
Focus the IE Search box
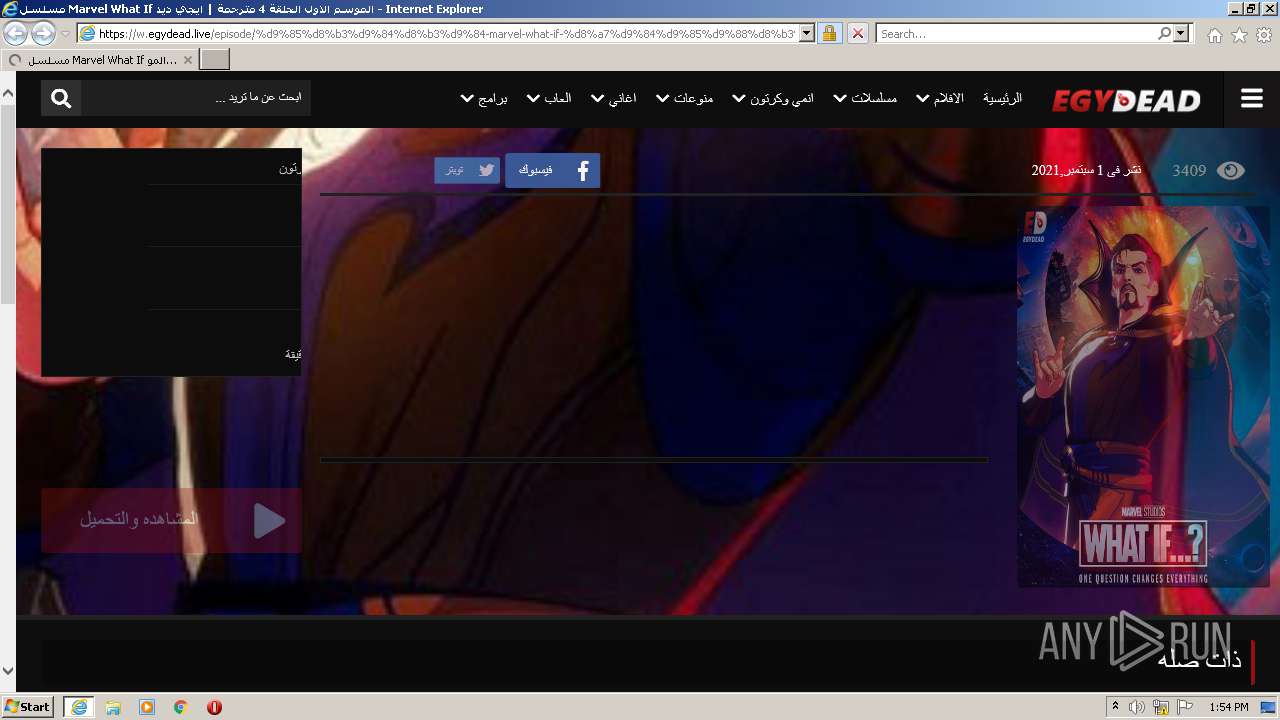pos(1017,33)
